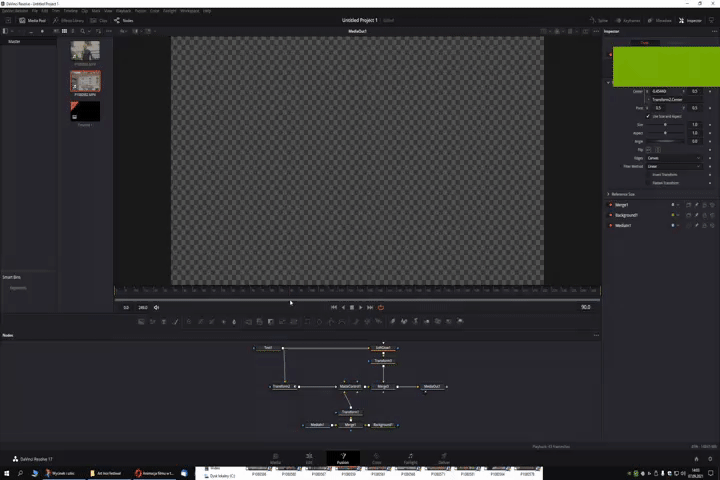The height and width of the screenshot is (480, 720).
Task: Select the MediaOut1 node
Action: [432, 386]
